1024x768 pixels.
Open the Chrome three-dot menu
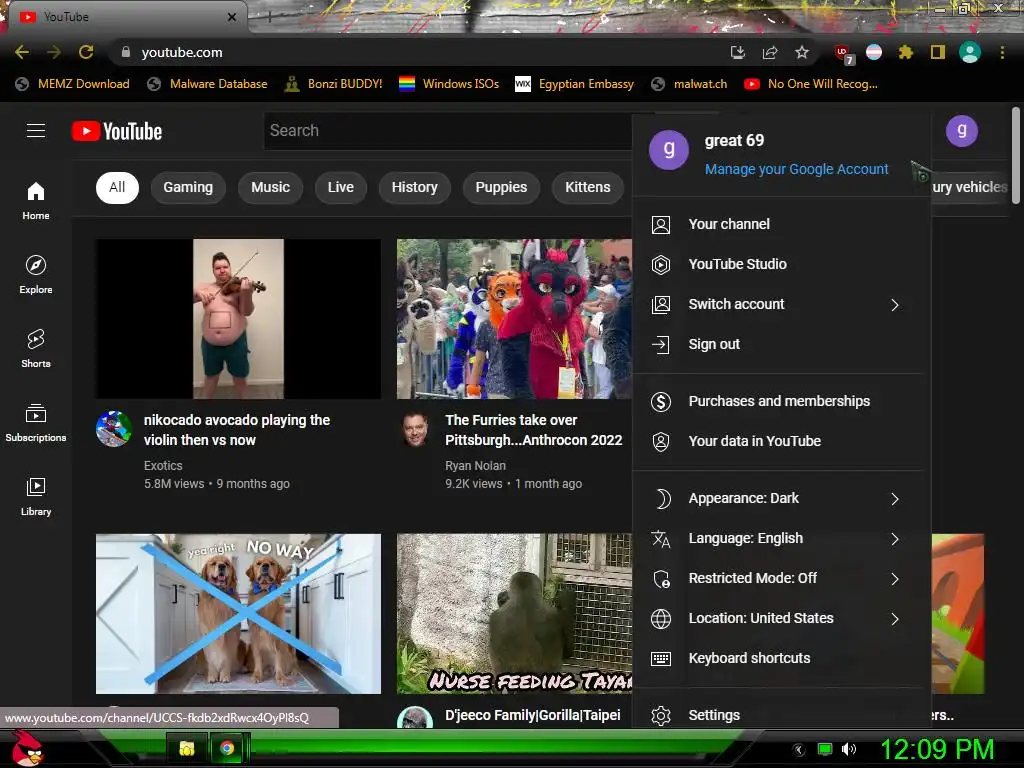point(1002,52)
